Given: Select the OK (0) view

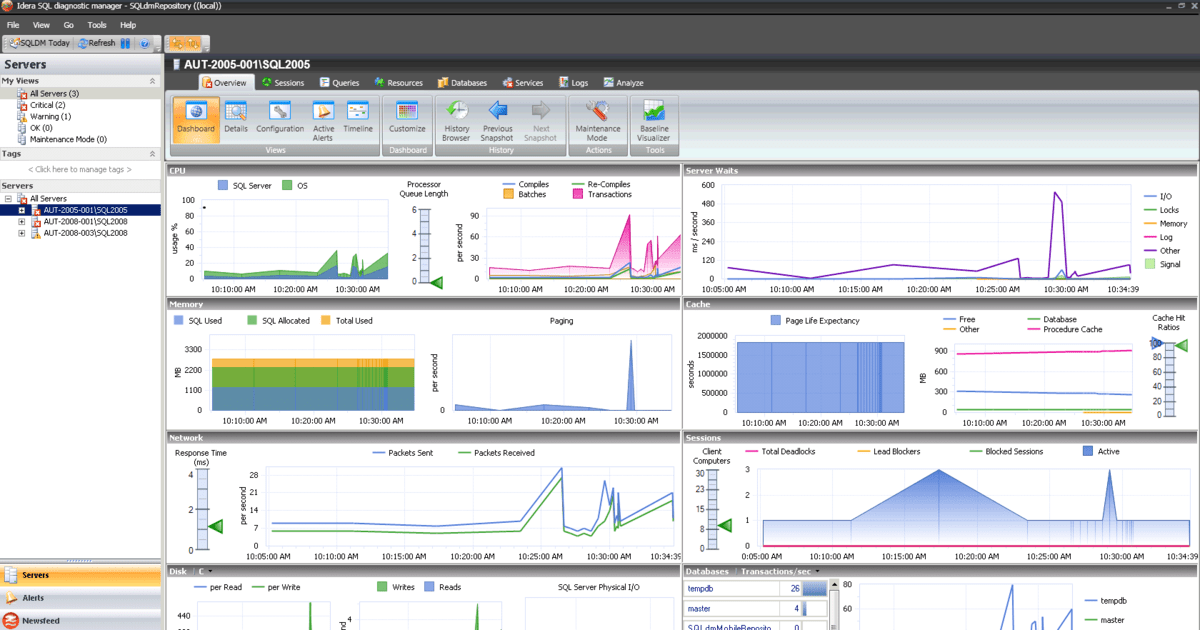Looking at the screenshot, I should tap(34, 128).
